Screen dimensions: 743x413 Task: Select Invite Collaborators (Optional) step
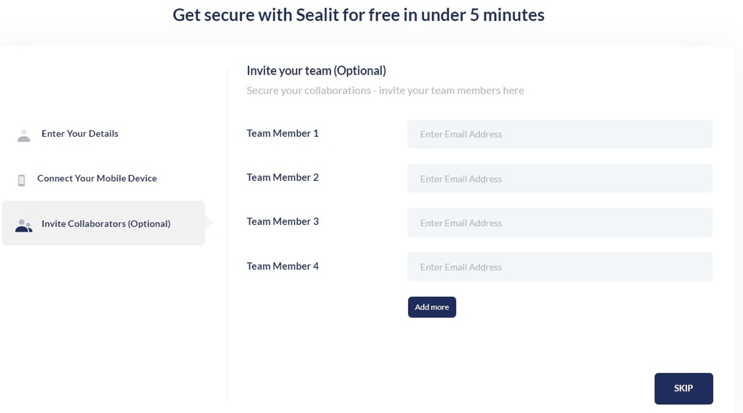[103, 223]
